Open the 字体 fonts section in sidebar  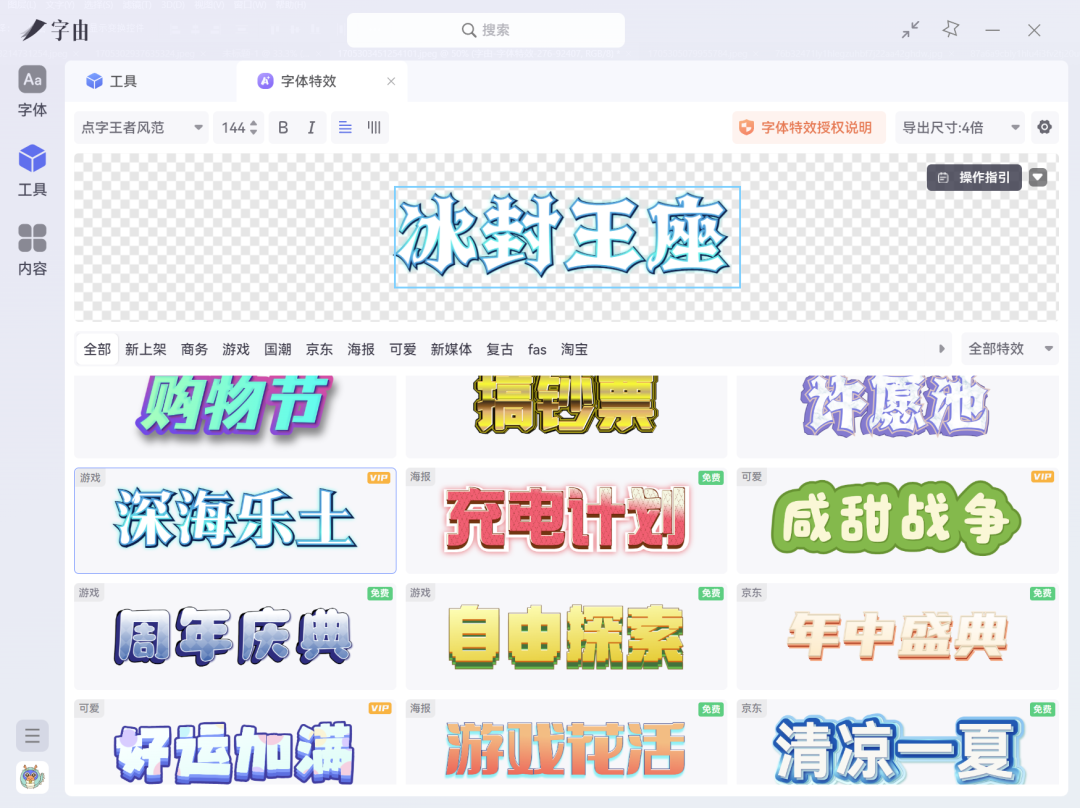[x=32, y=91]
